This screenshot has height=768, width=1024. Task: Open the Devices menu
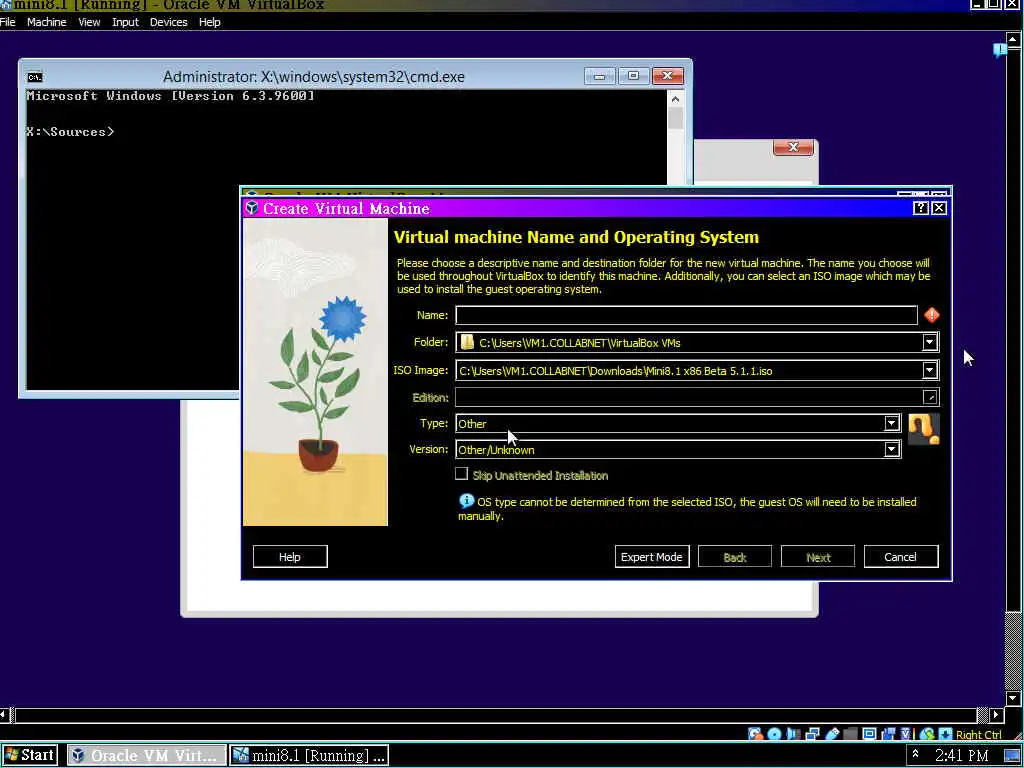click(x=168, y=22)
